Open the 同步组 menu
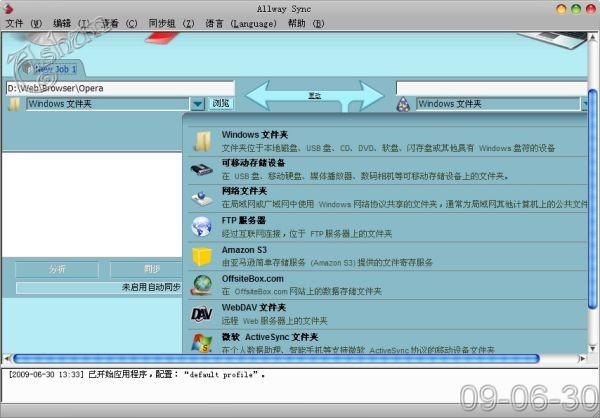 coord(171,24)
